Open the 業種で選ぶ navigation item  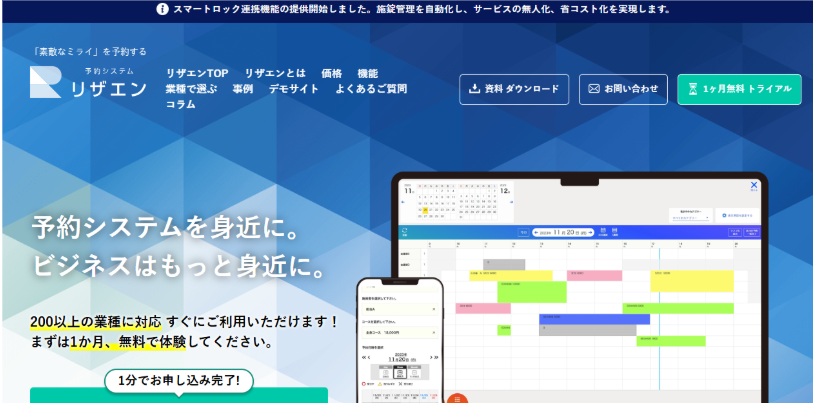pos(191,89)
